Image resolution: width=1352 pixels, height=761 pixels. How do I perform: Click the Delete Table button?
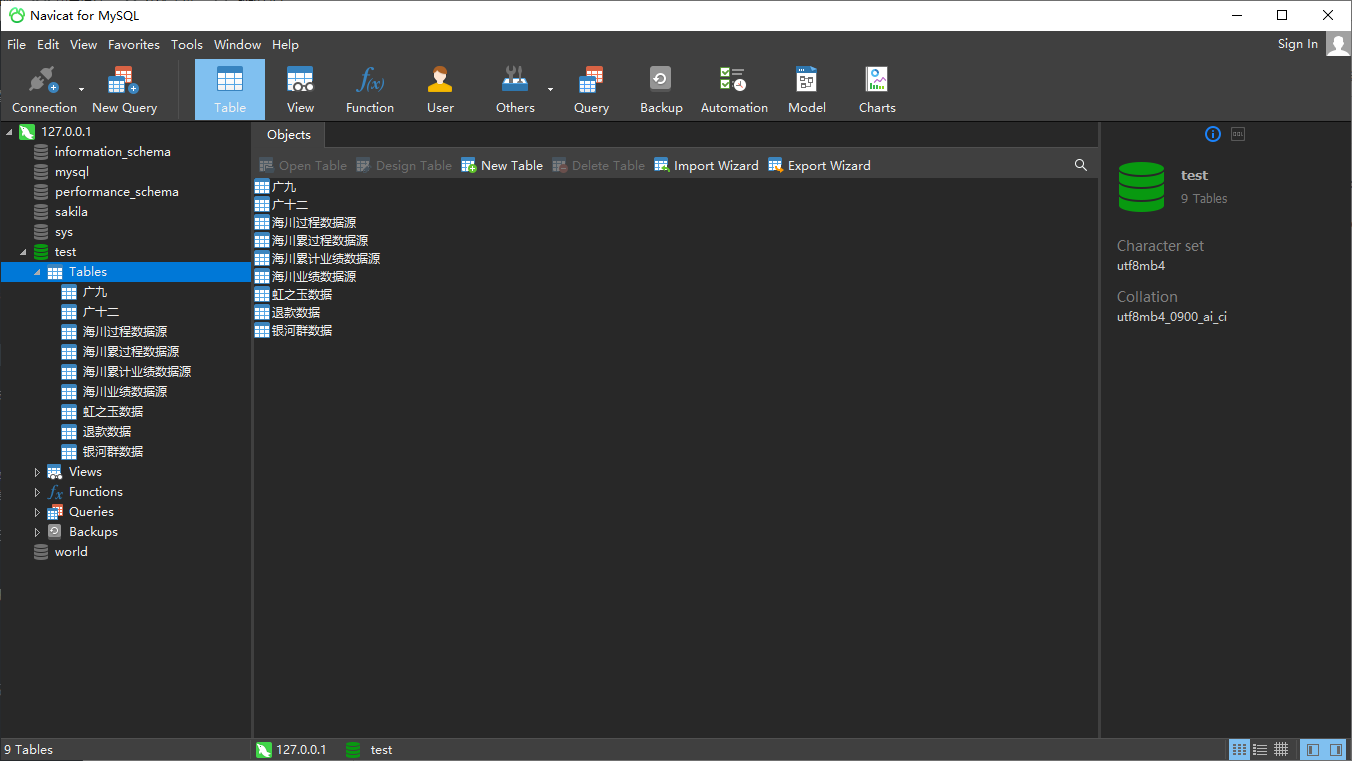(599, 166)
